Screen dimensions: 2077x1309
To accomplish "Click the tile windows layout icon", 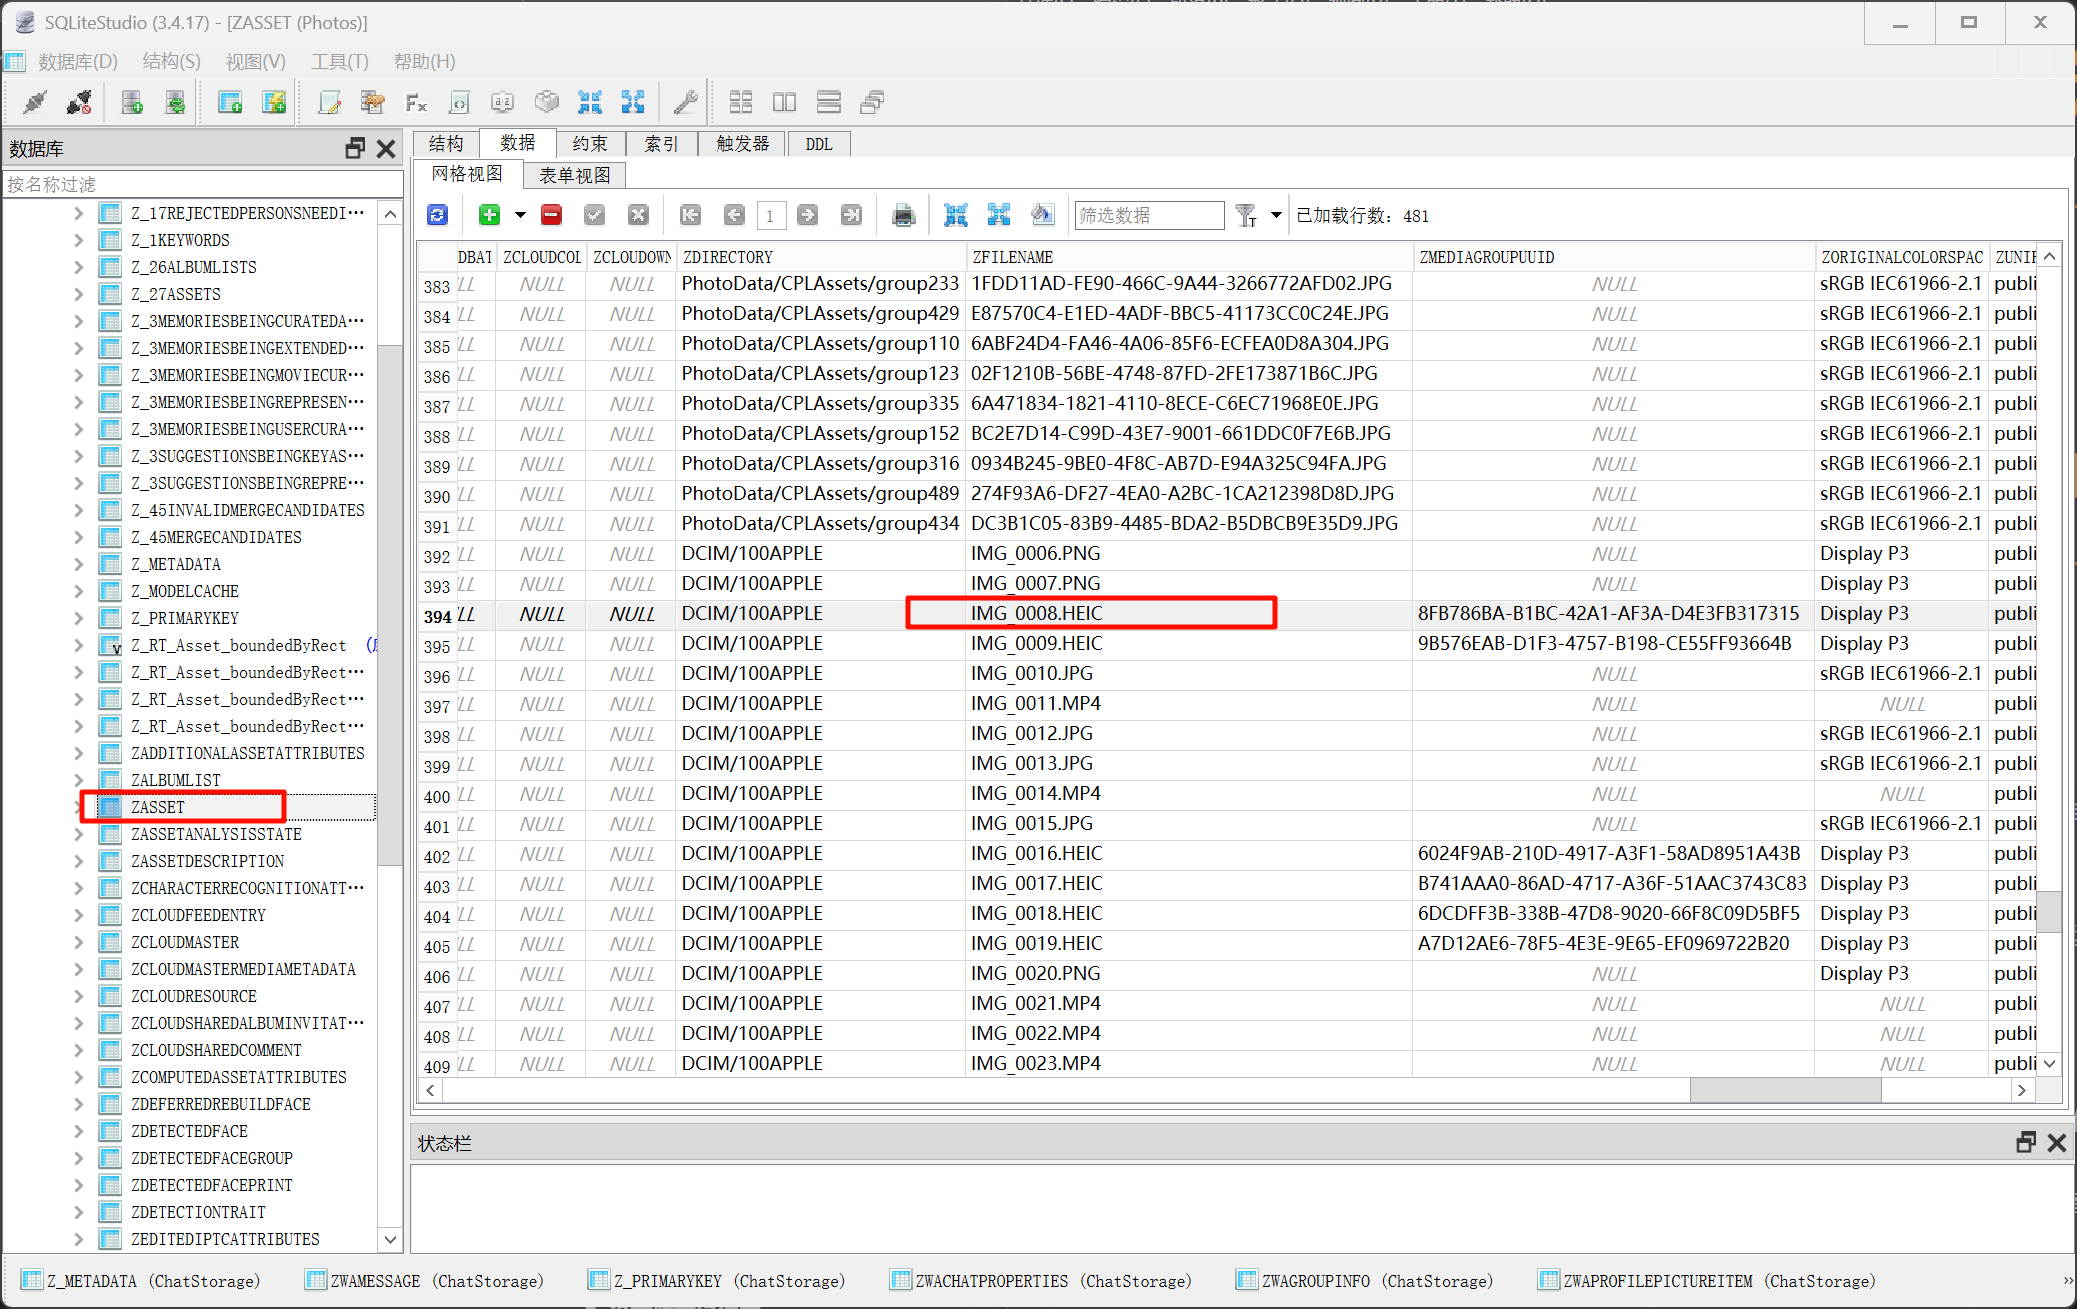I will coord(741,102).
